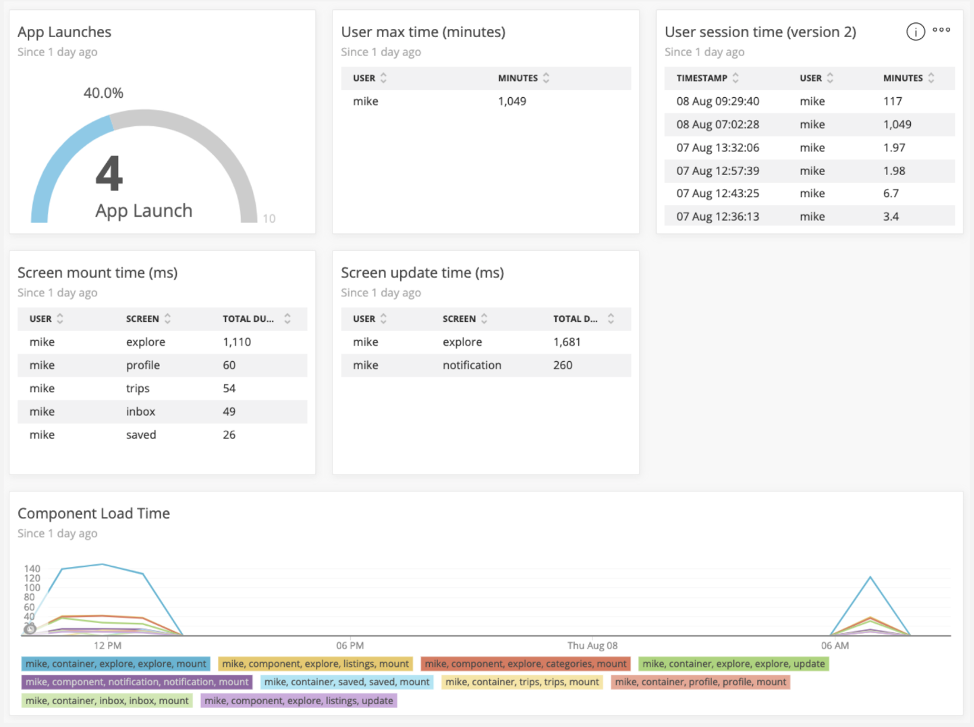Click the 40.0% gauge label
Screen dimensions: 974x727
[x=104, y=93]
